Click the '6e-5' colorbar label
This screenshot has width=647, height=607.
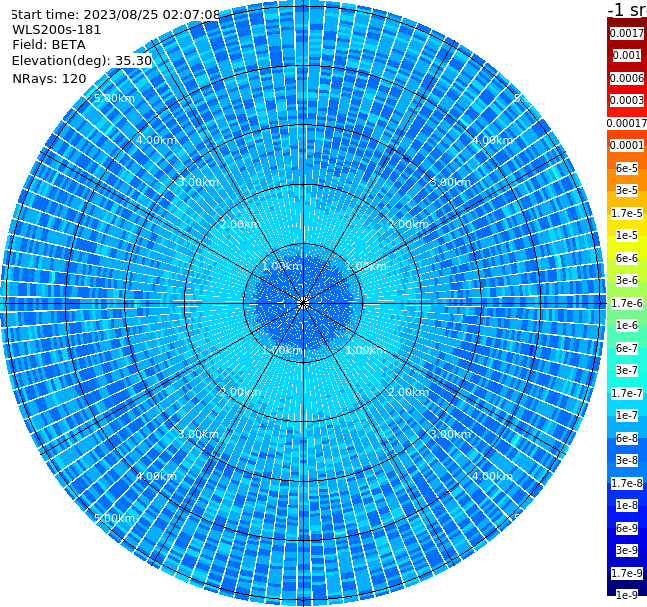pyautogui.click(x=627, y=168)
